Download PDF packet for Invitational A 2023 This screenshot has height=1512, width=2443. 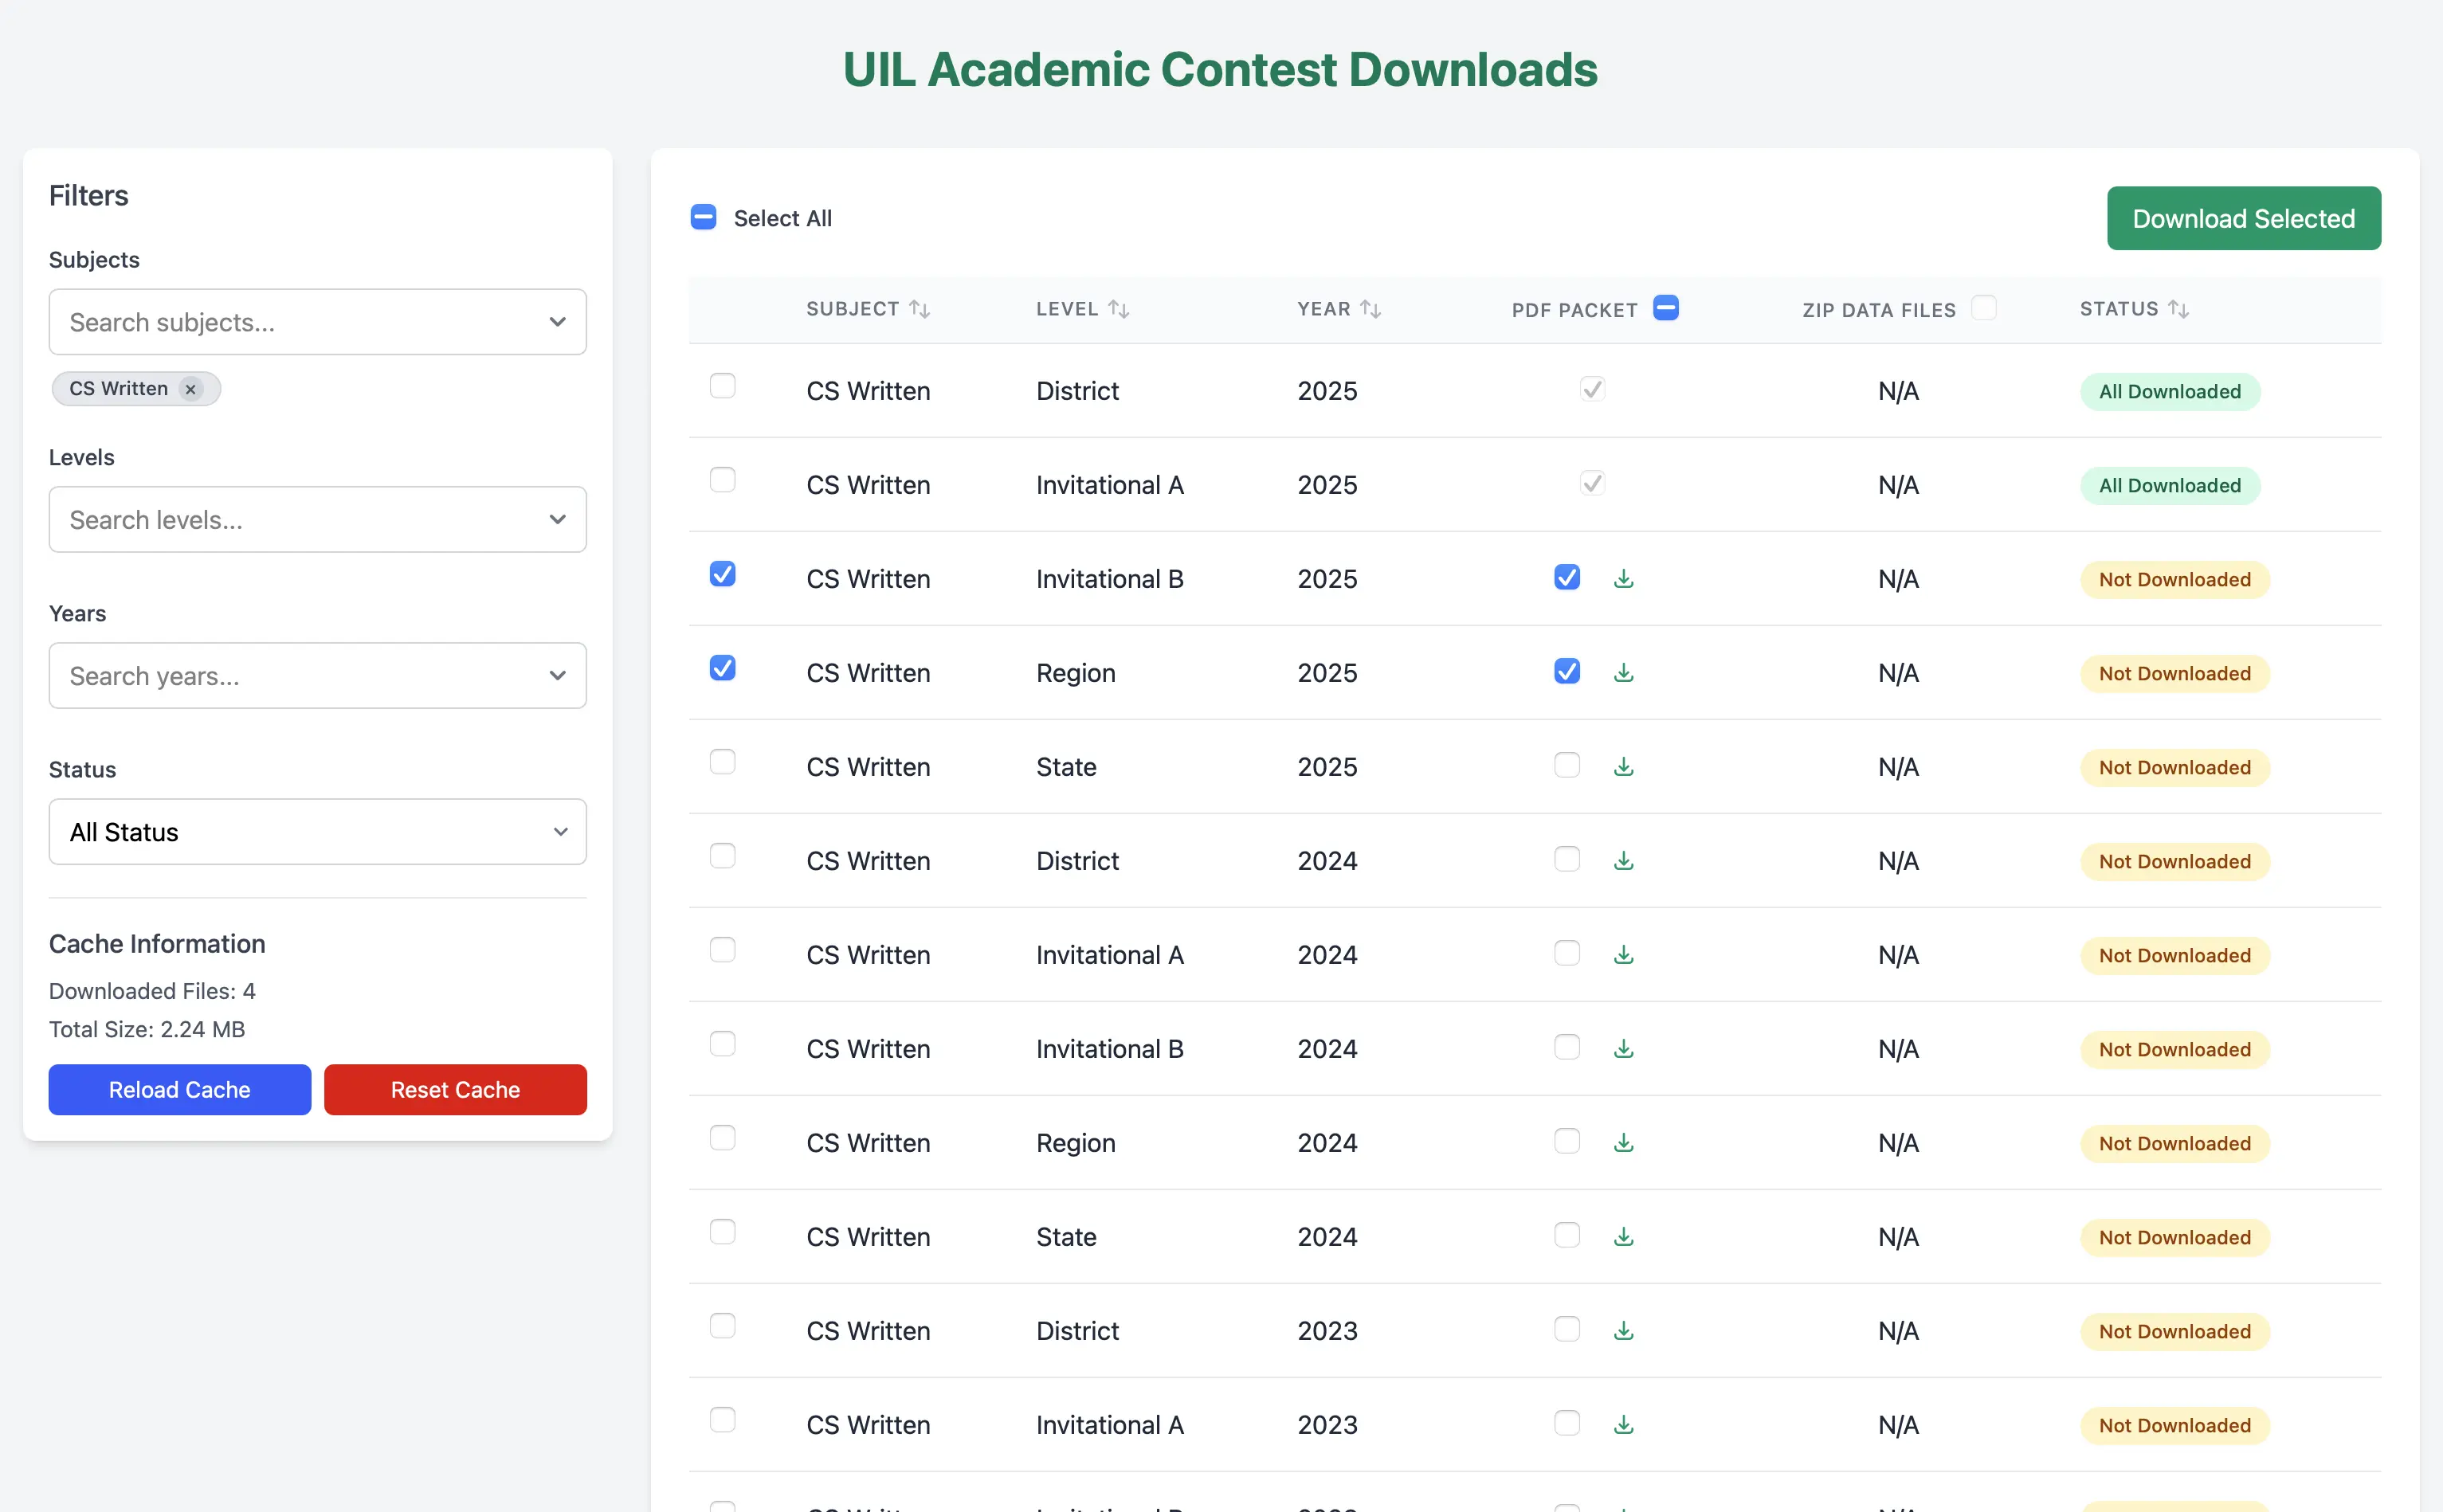(x=1623, y=1424)
